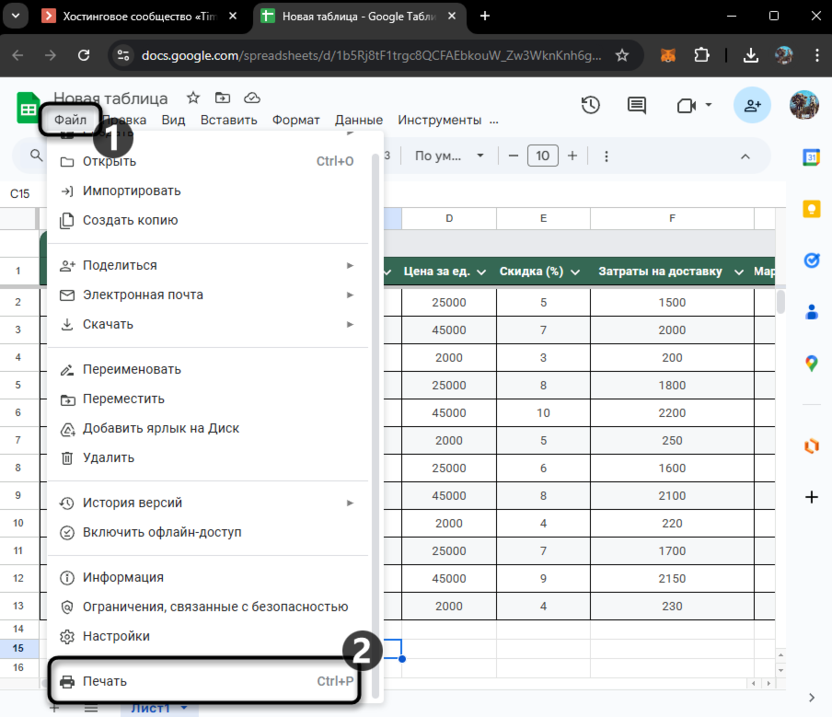Image resolution: width=832 pixels, height=717 pixels.
Task: Open the font dropdown По ум...
Action: [x=449, y=156]
